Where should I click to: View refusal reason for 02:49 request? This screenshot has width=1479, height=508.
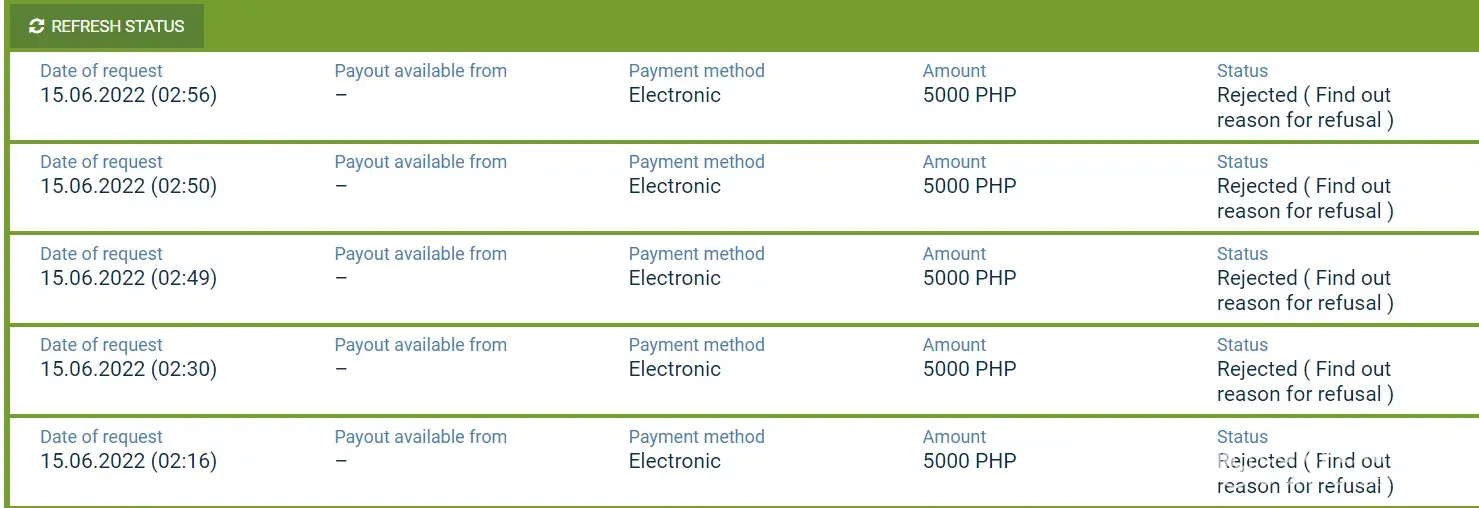pyautogui.click(x=1305, y=291)
